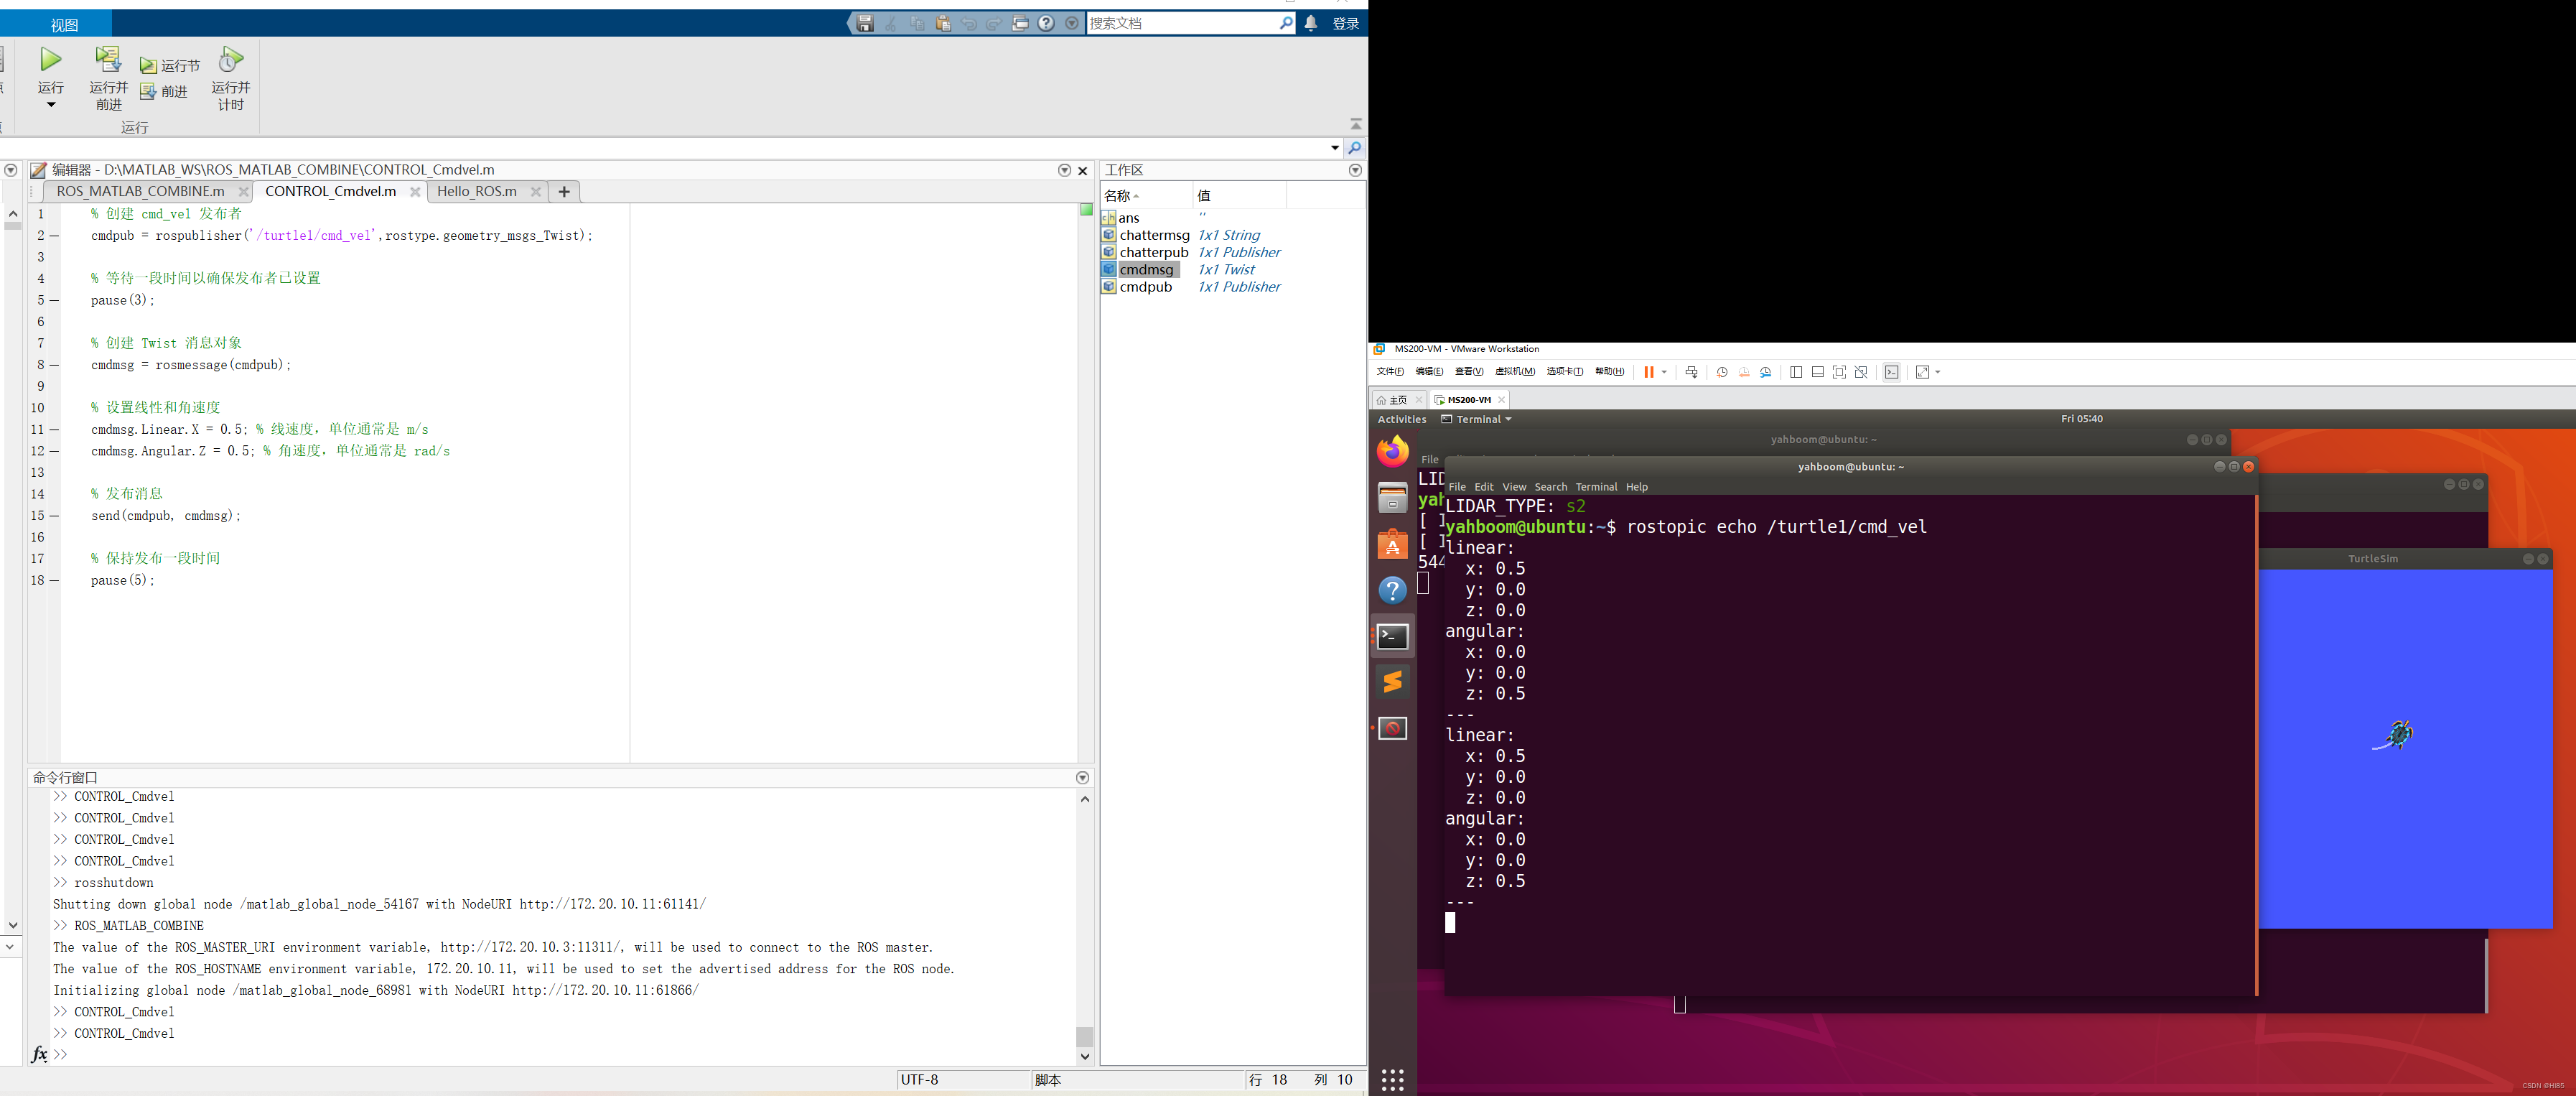This screenshot has height=1096, width=2576.
Task: Click Activities button in Ubuntu top bar
Action: [x=1401, y=419]
